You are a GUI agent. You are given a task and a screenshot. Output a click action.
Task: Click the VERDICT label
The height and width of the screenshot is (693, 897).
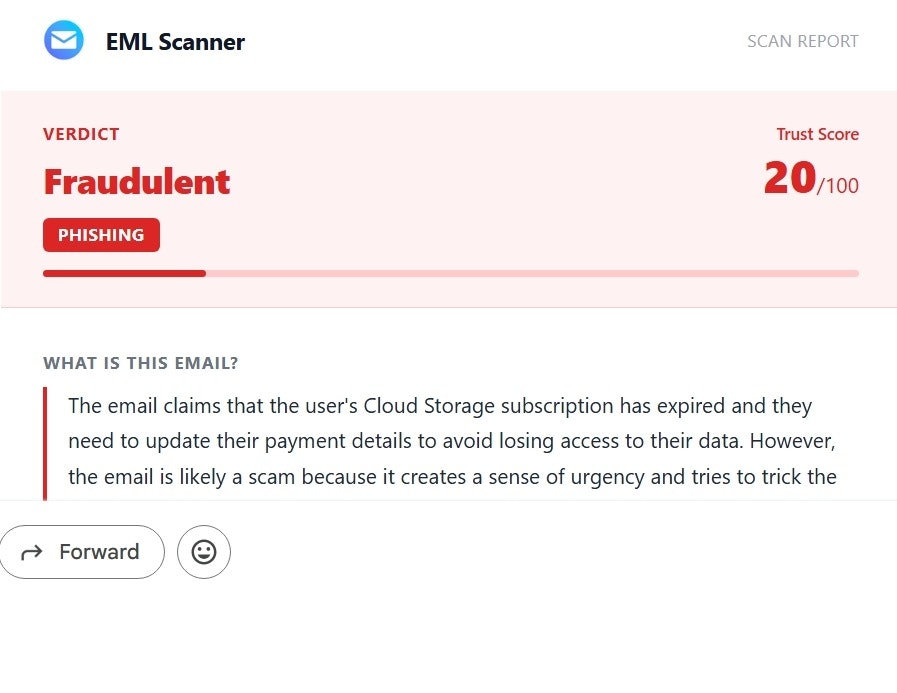point(81,134)
